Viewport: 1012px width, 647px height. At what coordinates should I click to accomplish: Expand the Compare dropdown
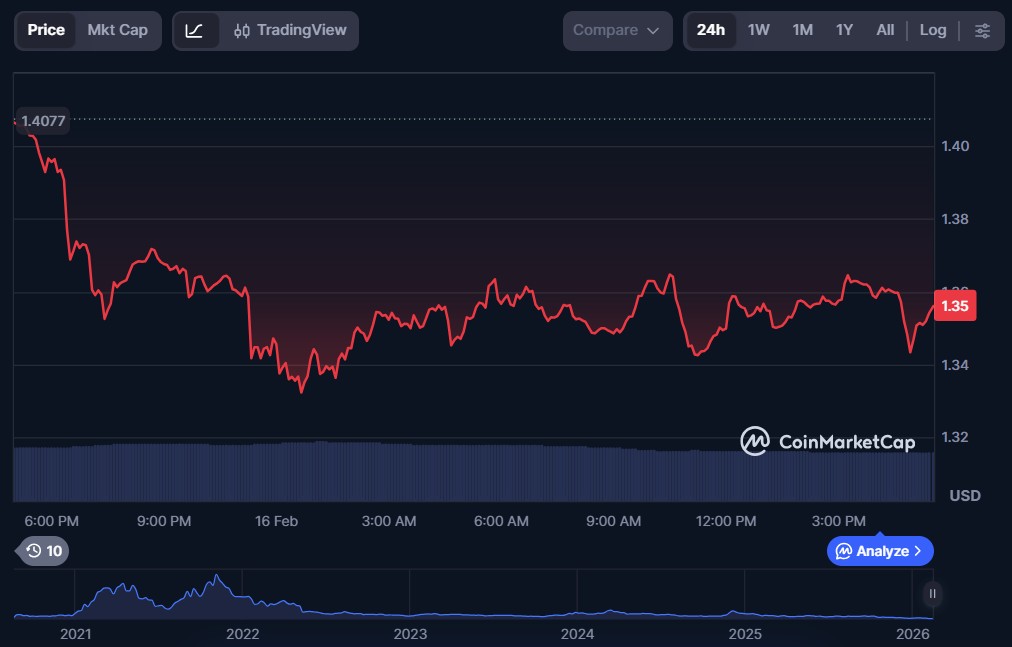pyautogui.click(x=617, y=31)
